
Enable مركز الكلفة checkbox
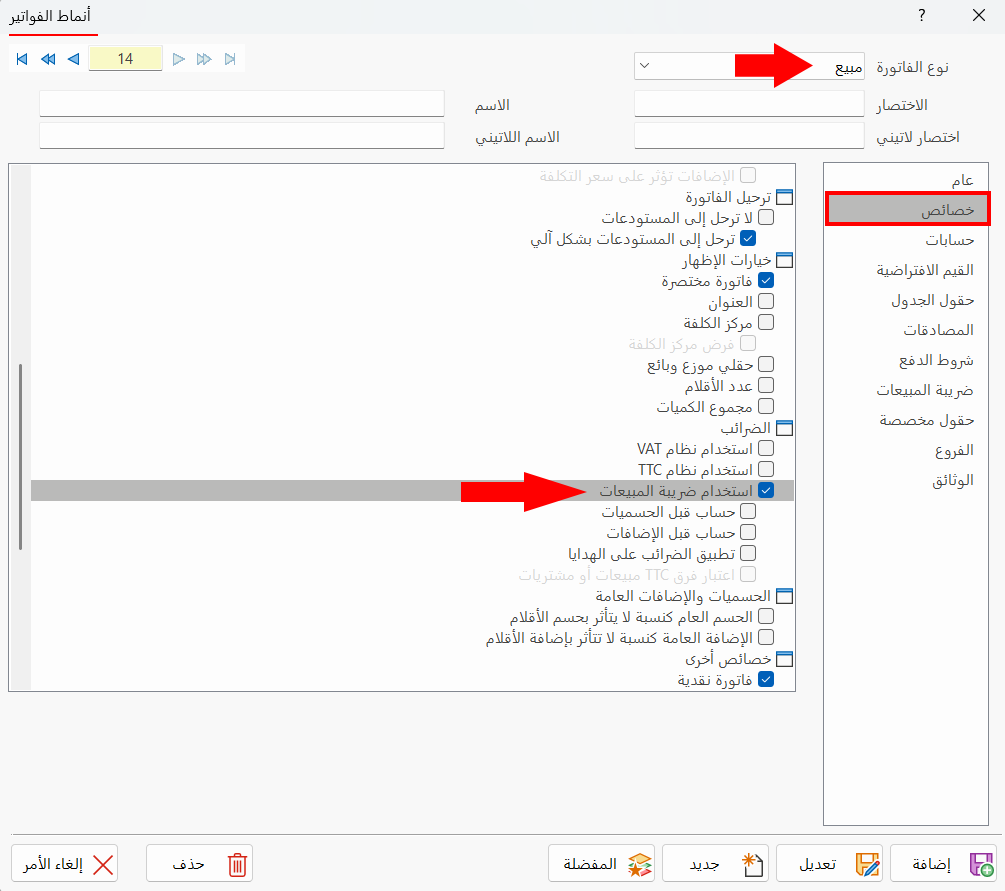[x=766, y=322]
